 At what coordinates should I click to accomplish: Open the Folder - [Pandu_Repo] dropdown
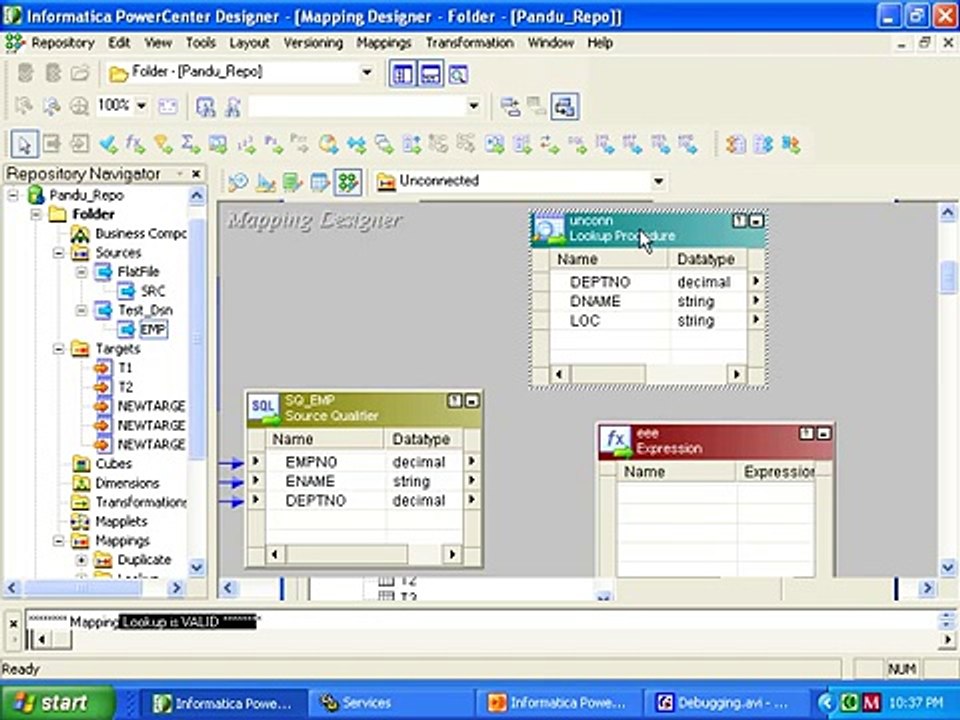point(367,72)
